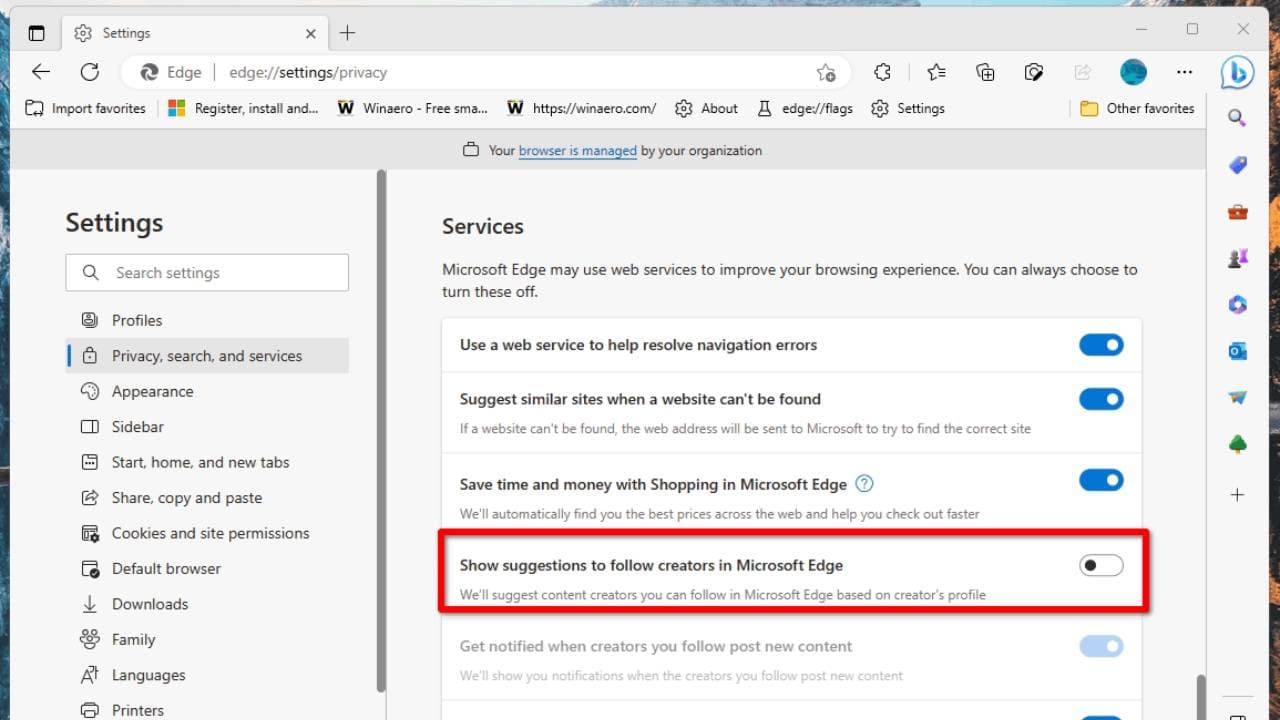Open the Printers settings section
1280x720 pixels.
tap(207, 710)
